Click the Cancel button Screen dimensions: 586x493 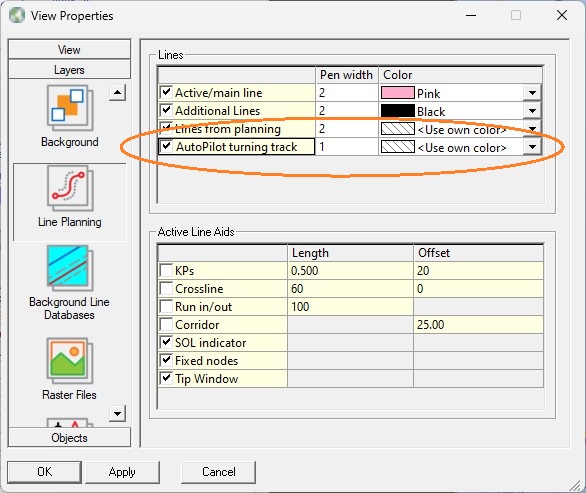tap(219, 472)
